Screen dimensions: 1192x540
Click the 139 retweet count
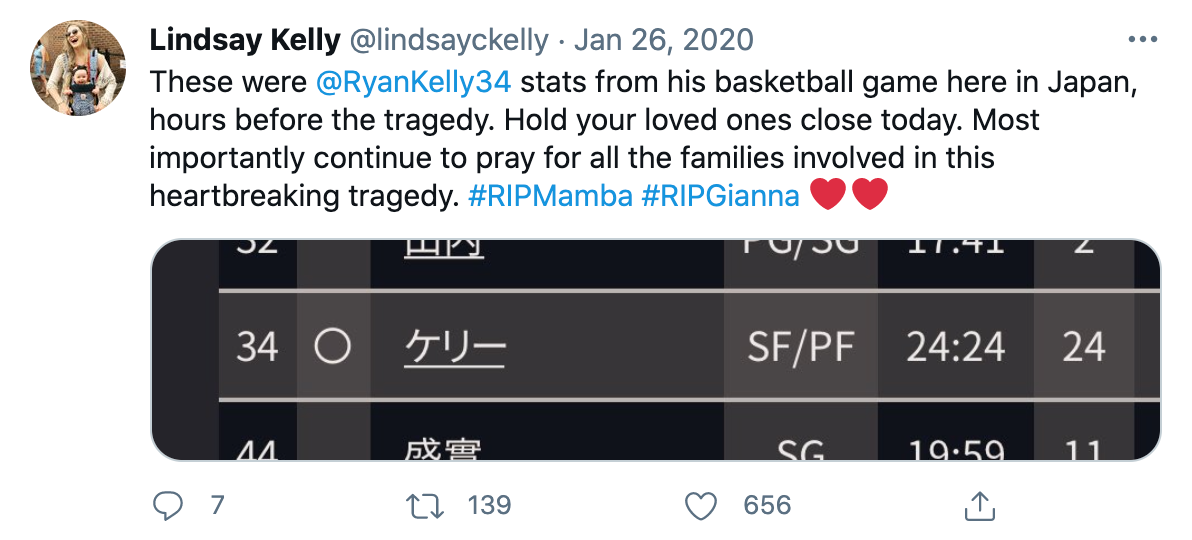point(490,506)
